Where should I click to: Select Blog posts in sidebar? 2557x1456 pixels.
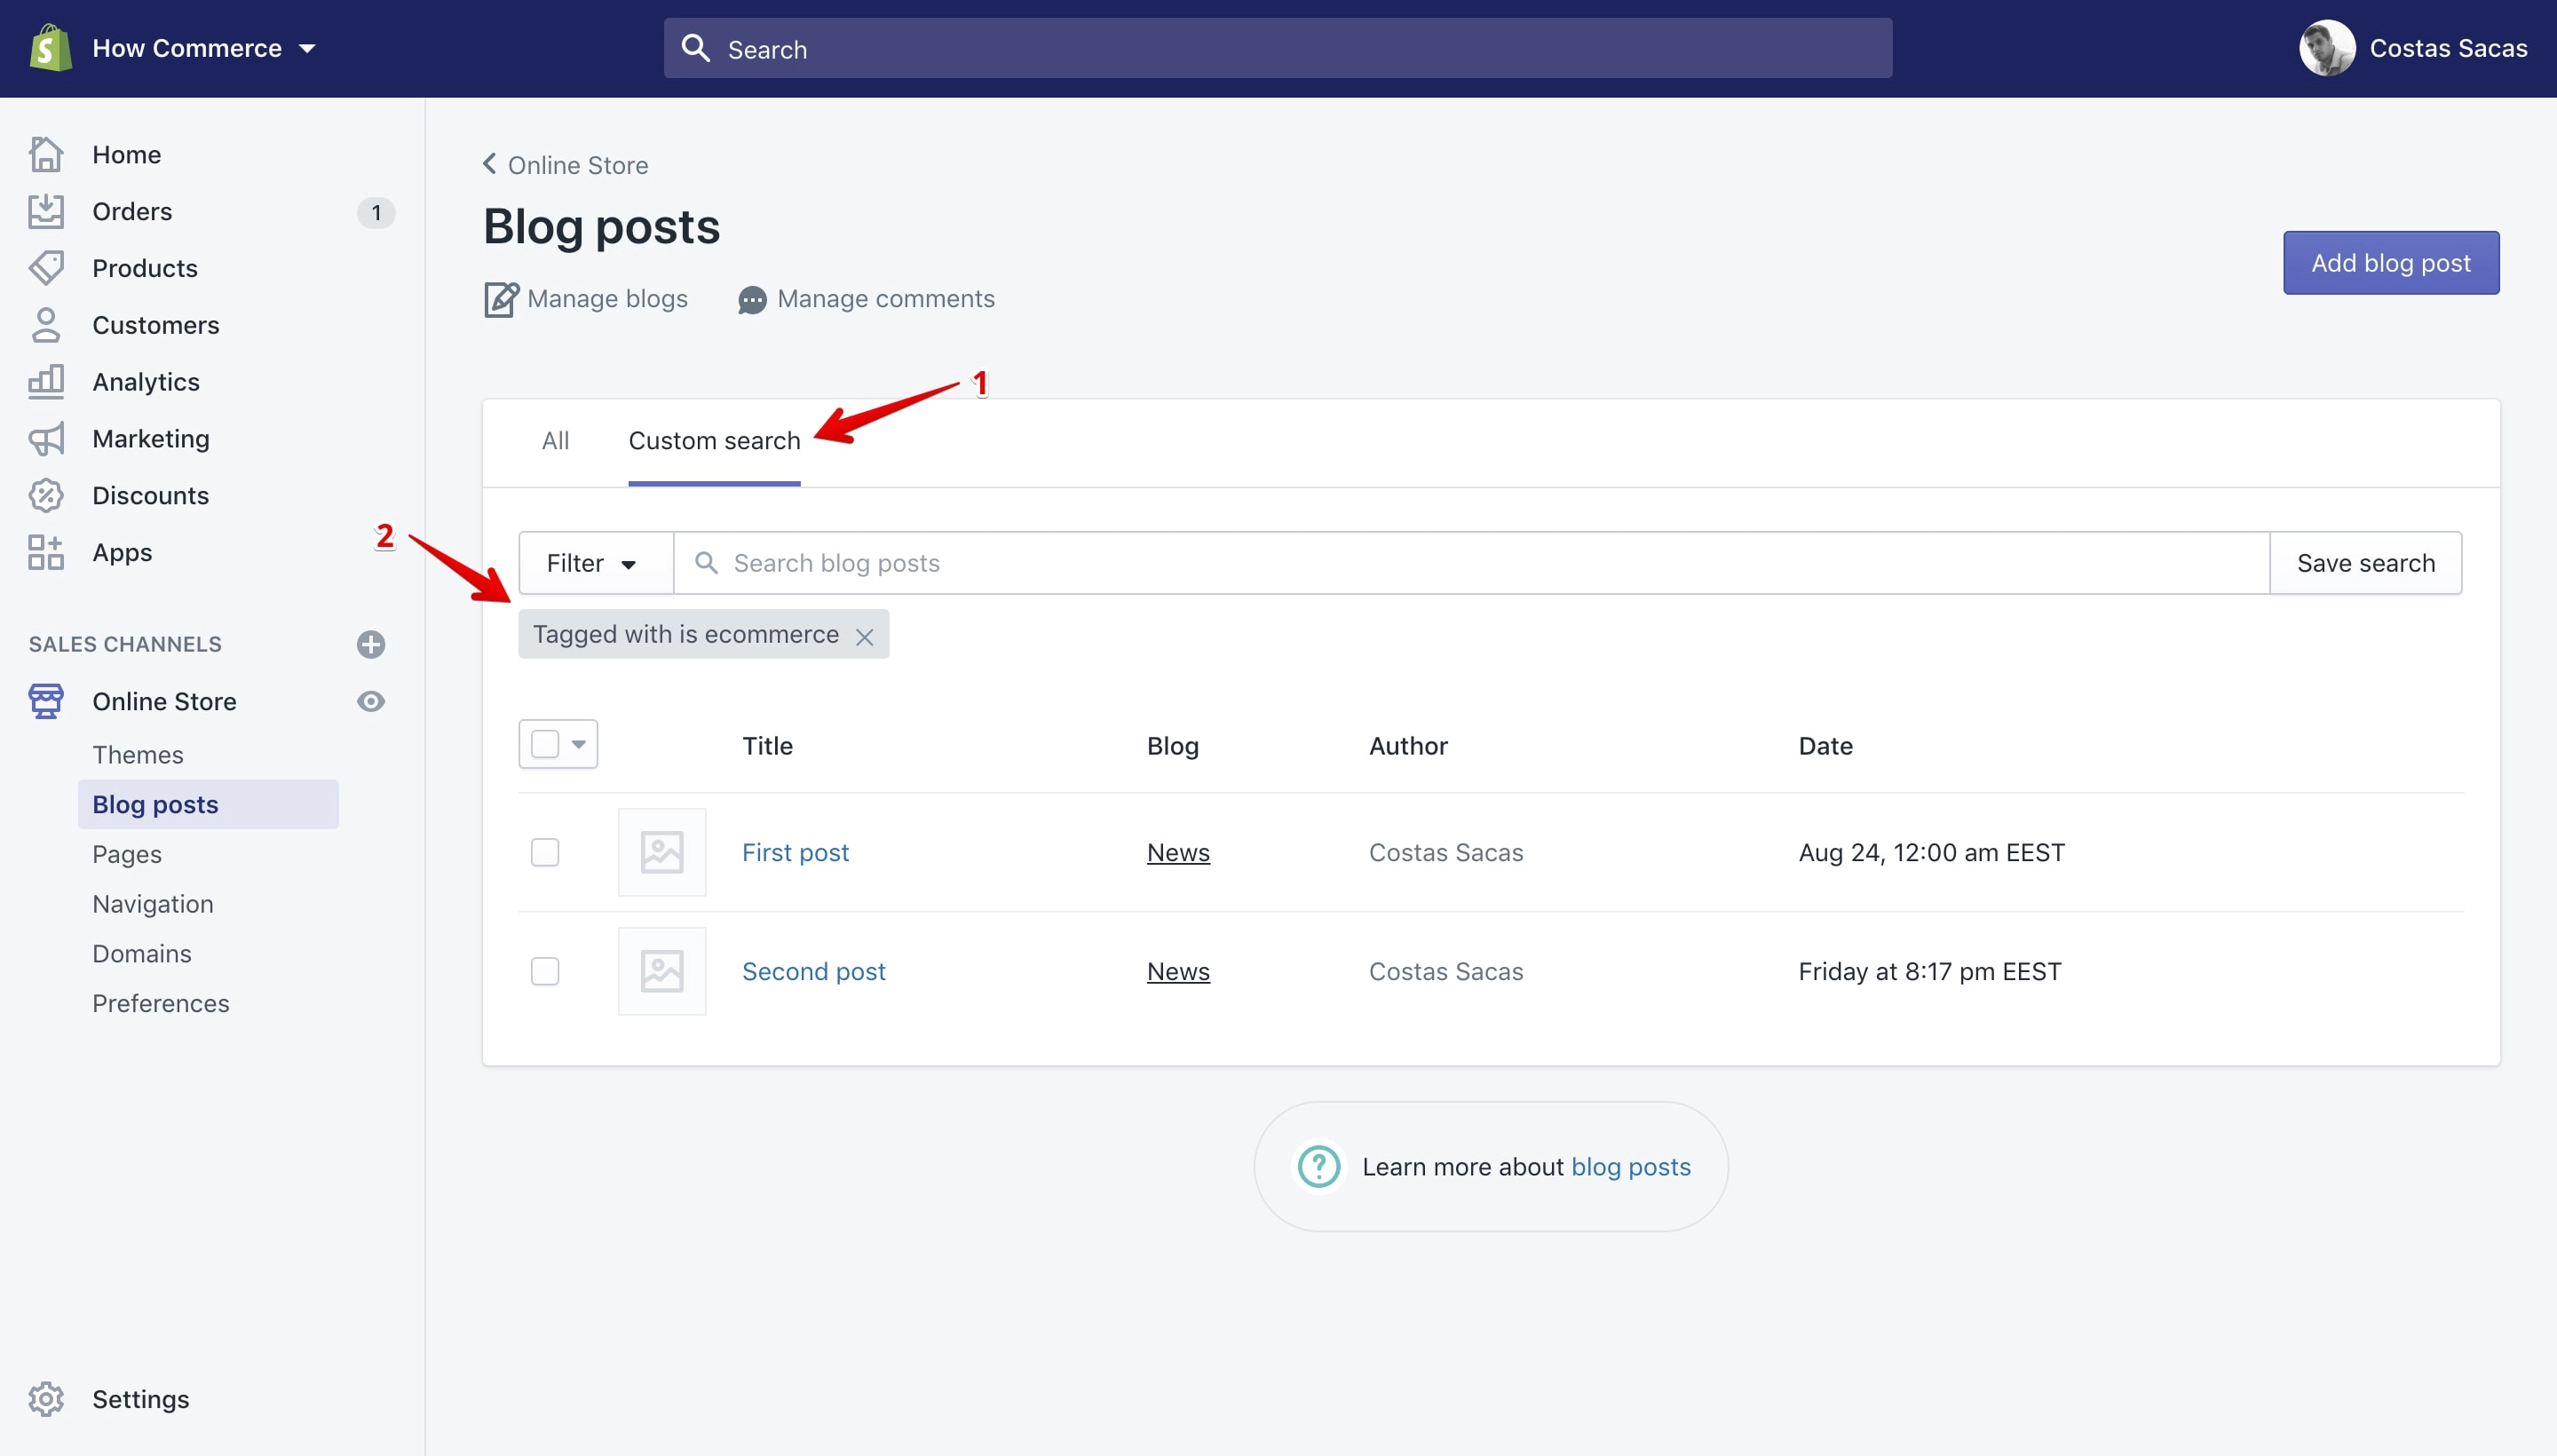tap(208, 805)
